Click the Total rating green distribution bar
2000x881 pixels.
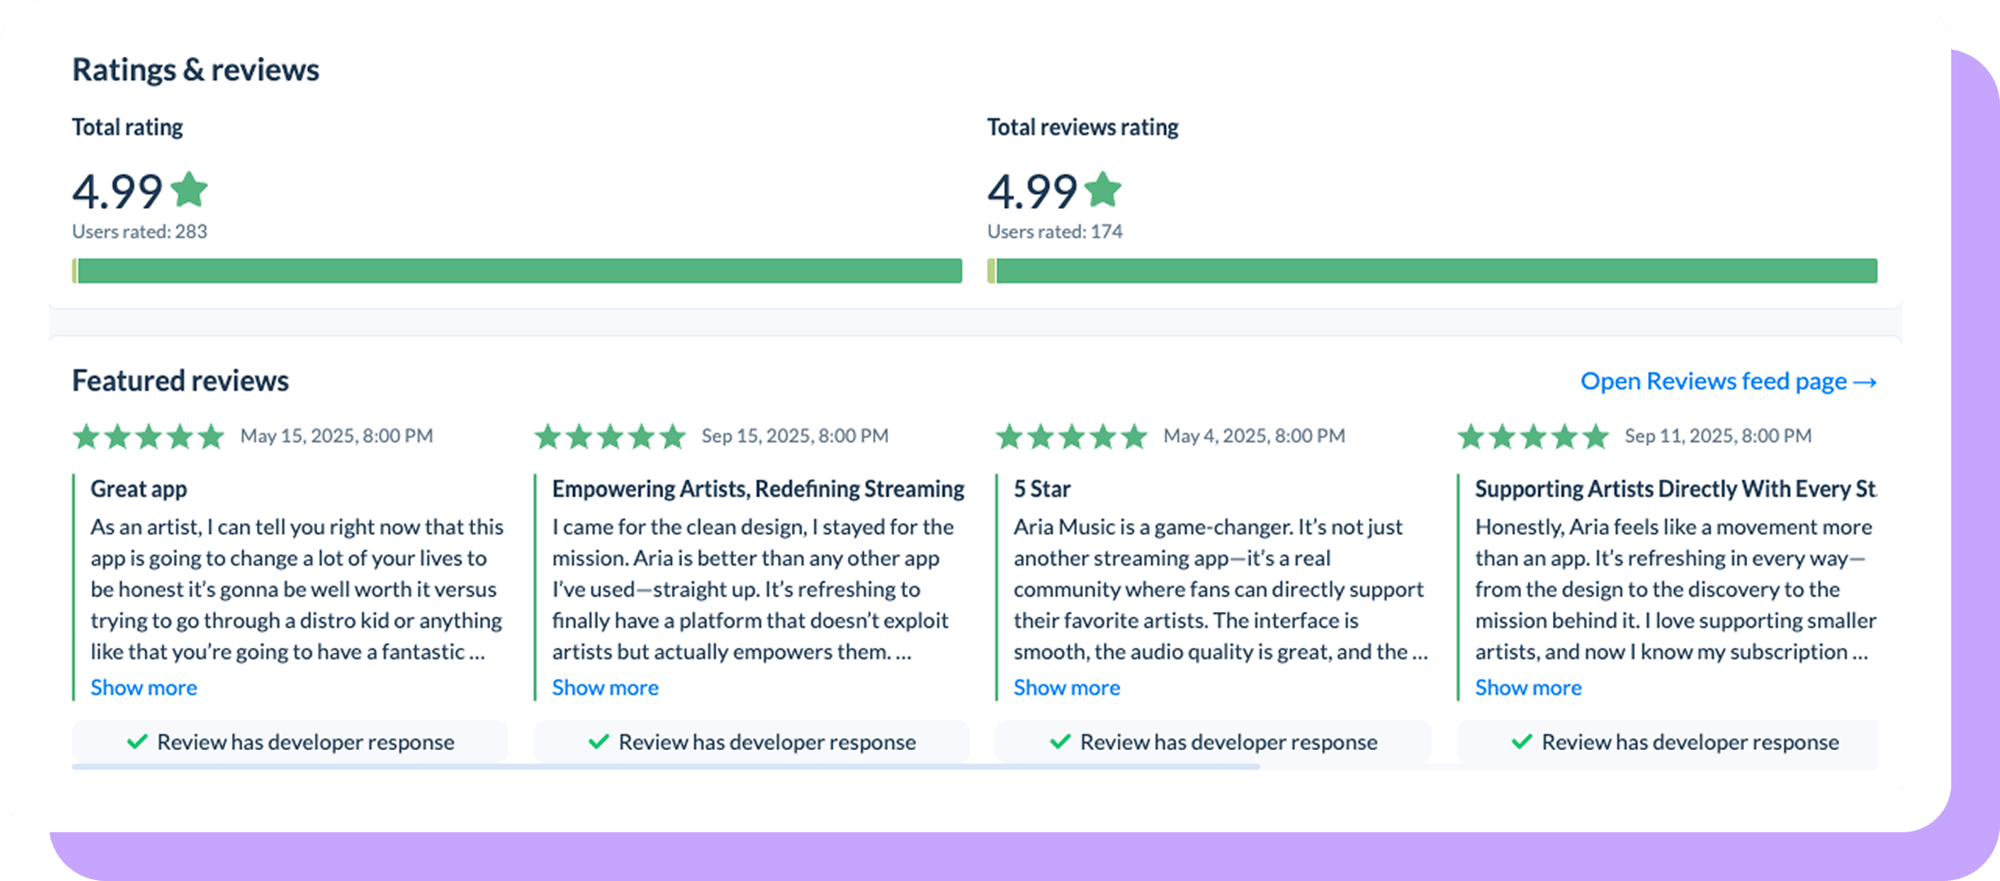[x=518, y=271]
